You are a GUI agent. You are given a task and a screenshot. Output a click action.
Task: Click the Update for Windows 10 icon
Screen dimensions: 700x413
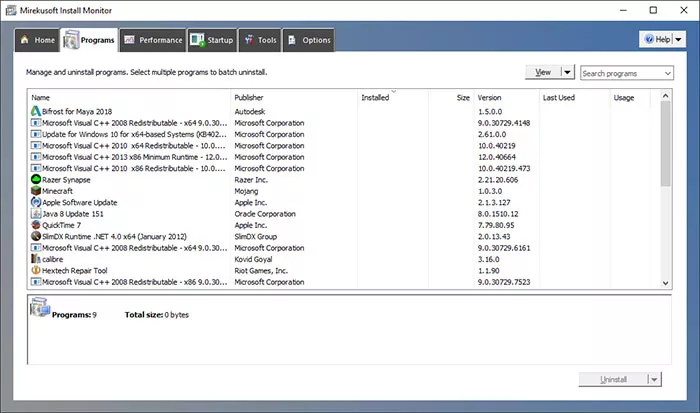click(x=36, y=134)
